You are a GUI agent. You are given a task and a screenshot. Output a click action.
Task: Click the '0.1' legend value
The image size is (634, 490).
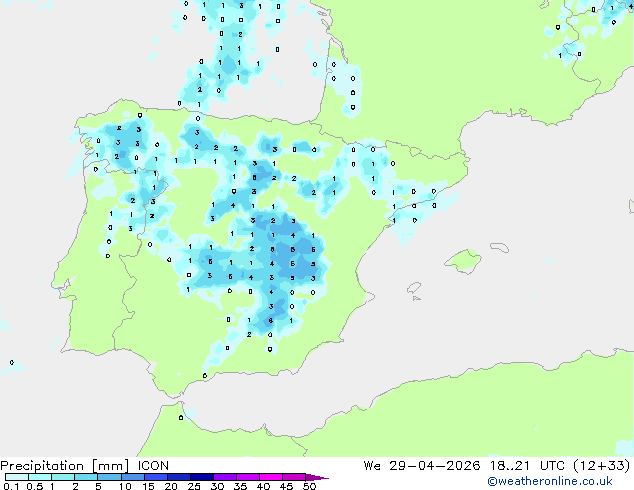(11, 486)
